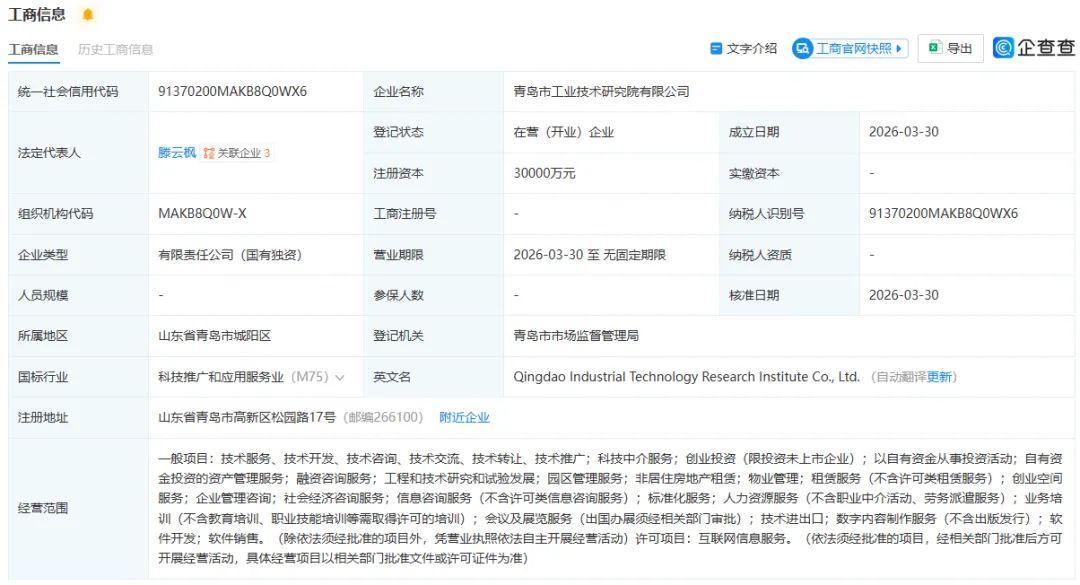
Task: Click company name 青岛市工业技术研究院有限公司
Action: [601, 92]
